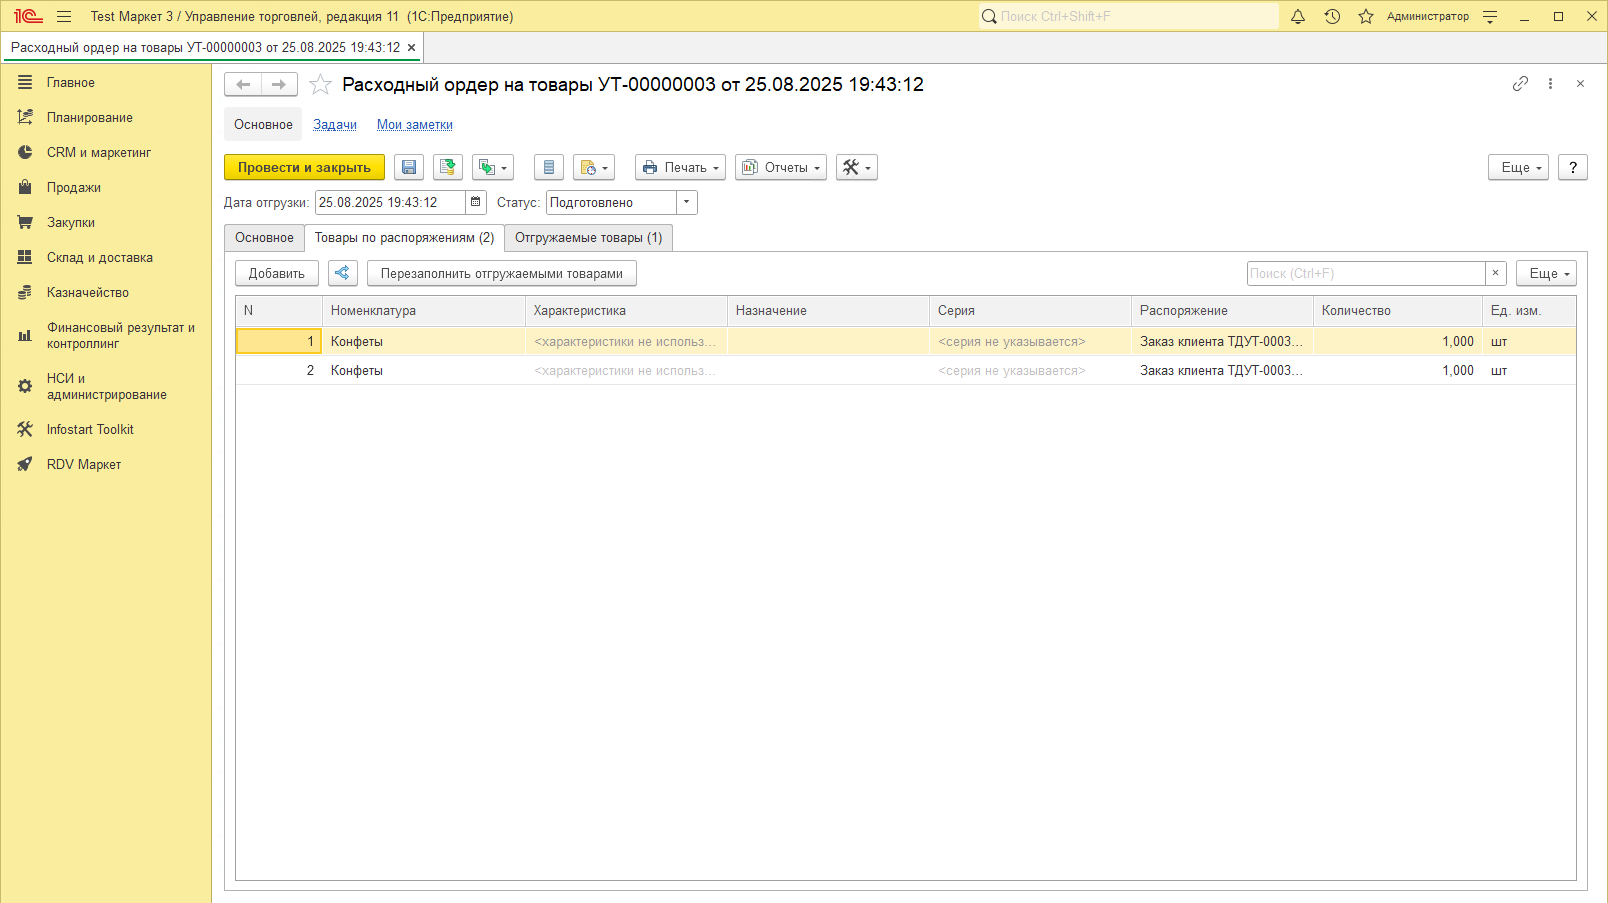Open favorites star in title bar

point(1366,16)
